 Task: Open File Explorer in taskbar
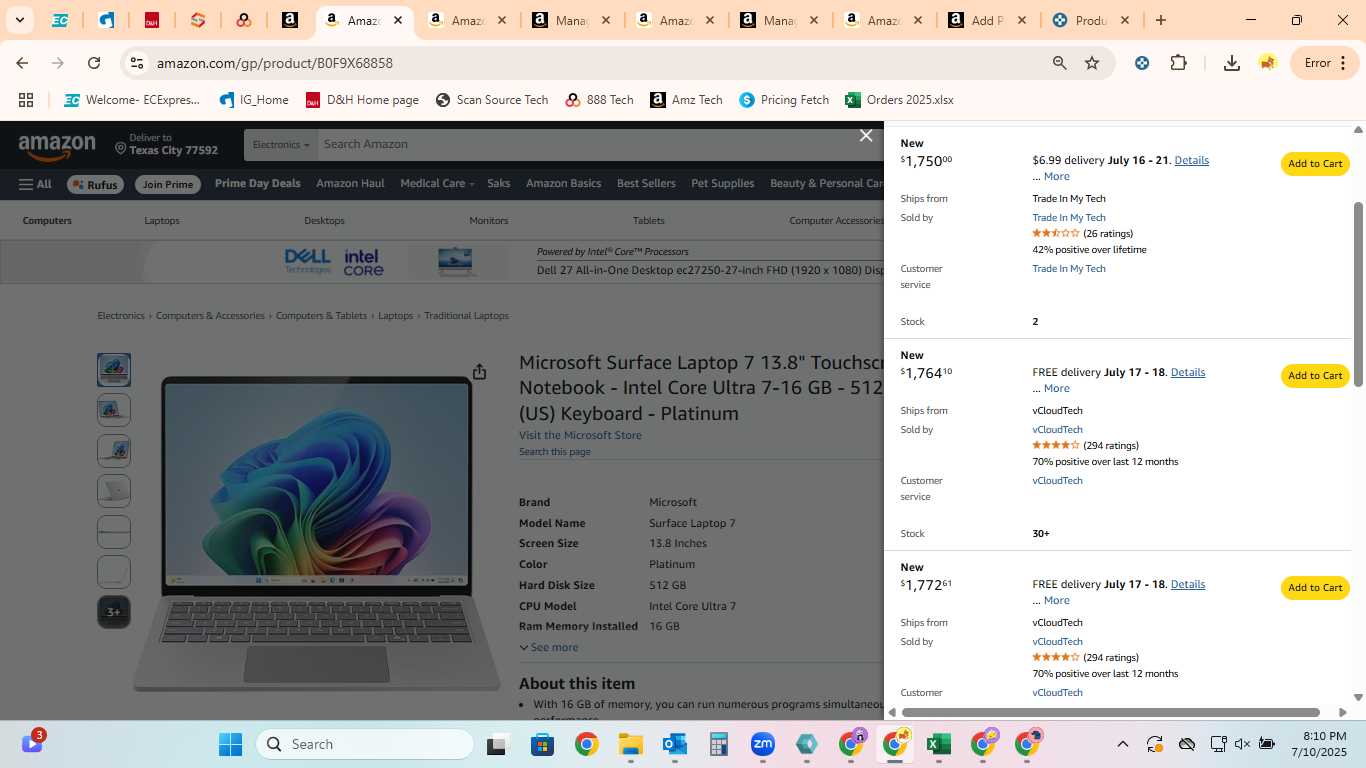(630, 744)
